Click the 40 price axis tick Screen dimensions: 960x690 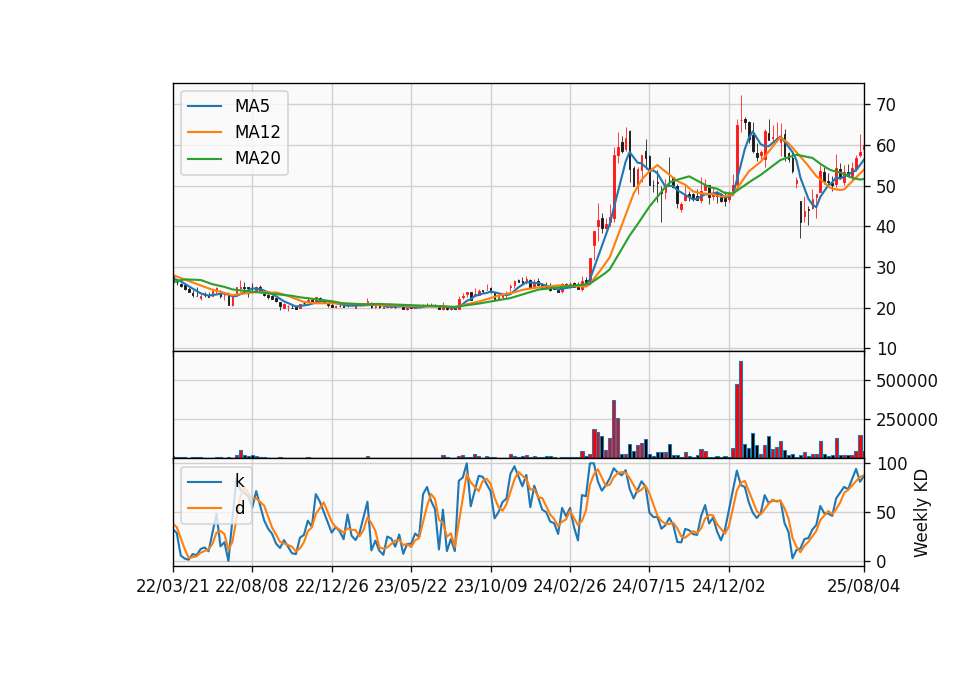click(x=886, y=227)
